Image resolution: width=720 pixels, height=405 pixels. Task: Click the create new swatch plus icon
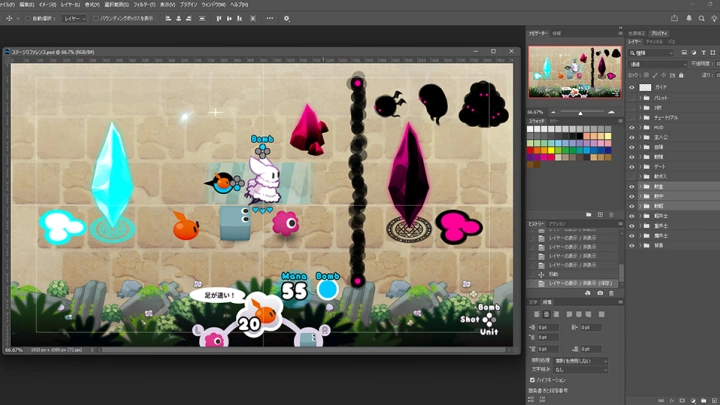600,214
